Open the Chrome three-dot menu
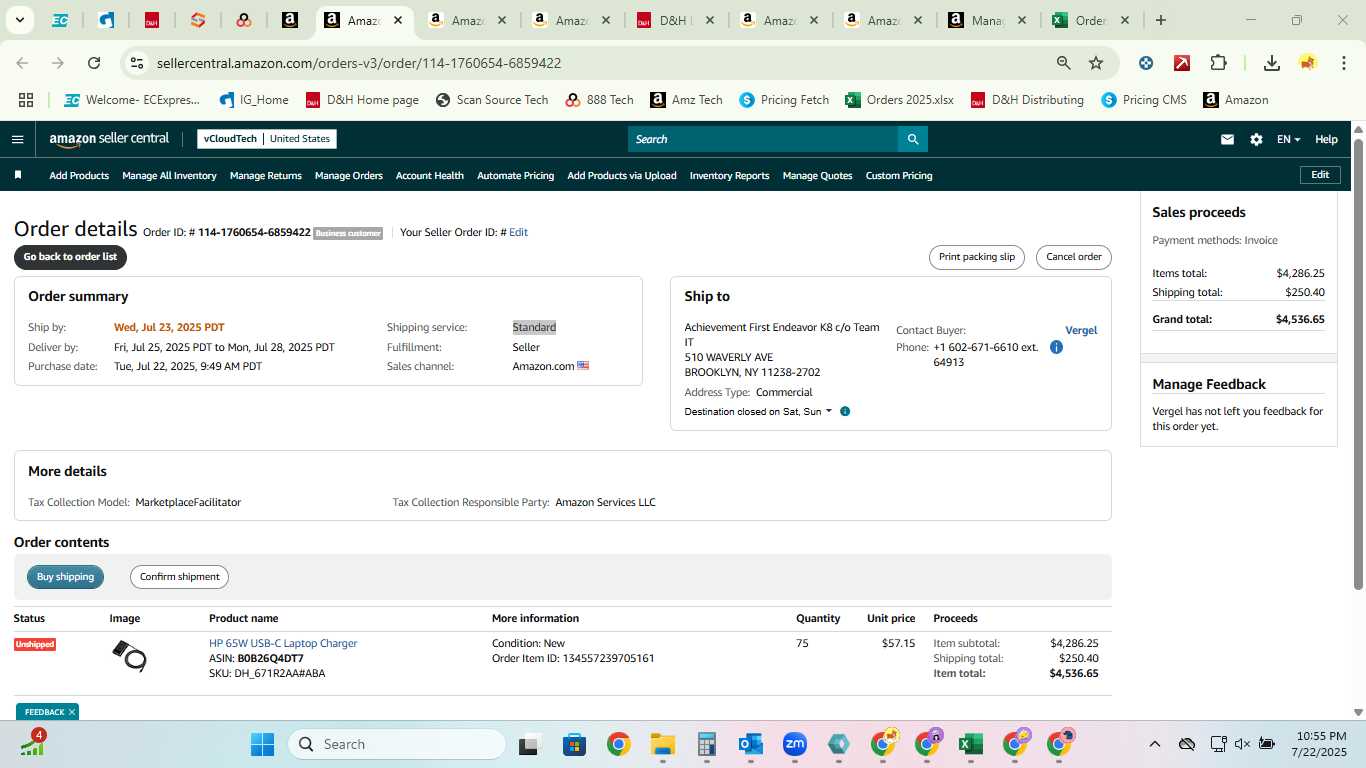This screenshot has height=768, width=1366. click(x=1342, y=63)
